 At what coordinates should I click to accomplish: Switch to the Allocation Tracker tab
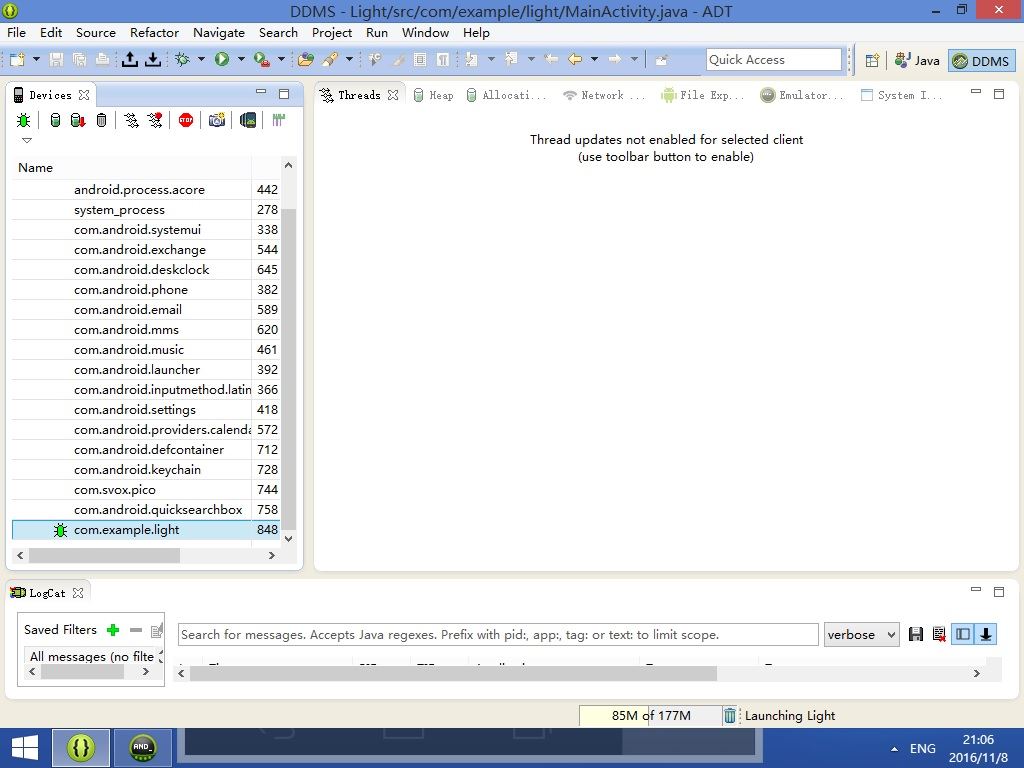(x=507, y=95)
